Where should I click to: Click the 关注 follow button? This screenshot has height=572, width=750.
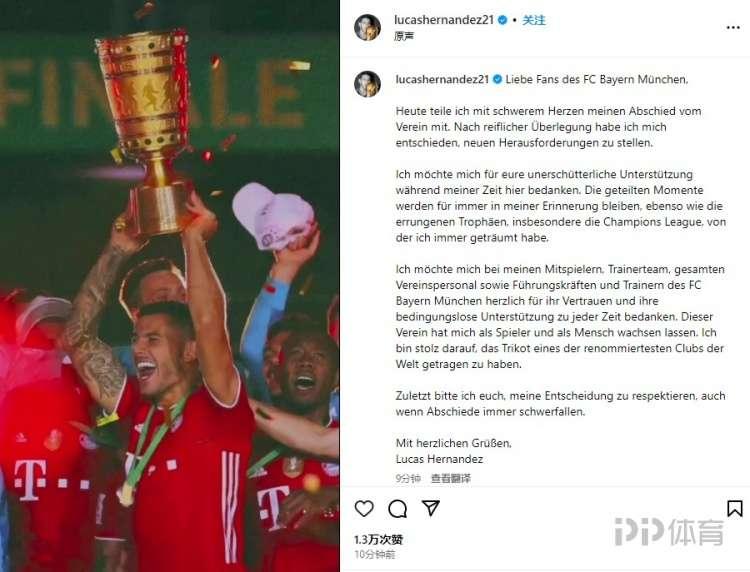(x=534, y=20)
